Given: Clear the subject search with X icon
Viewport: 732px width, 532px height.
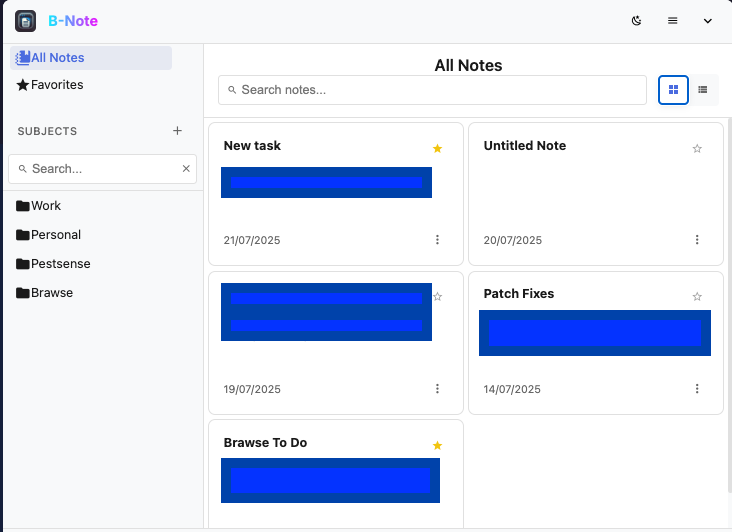Looking at the screenshot, I should pos(186,169).
